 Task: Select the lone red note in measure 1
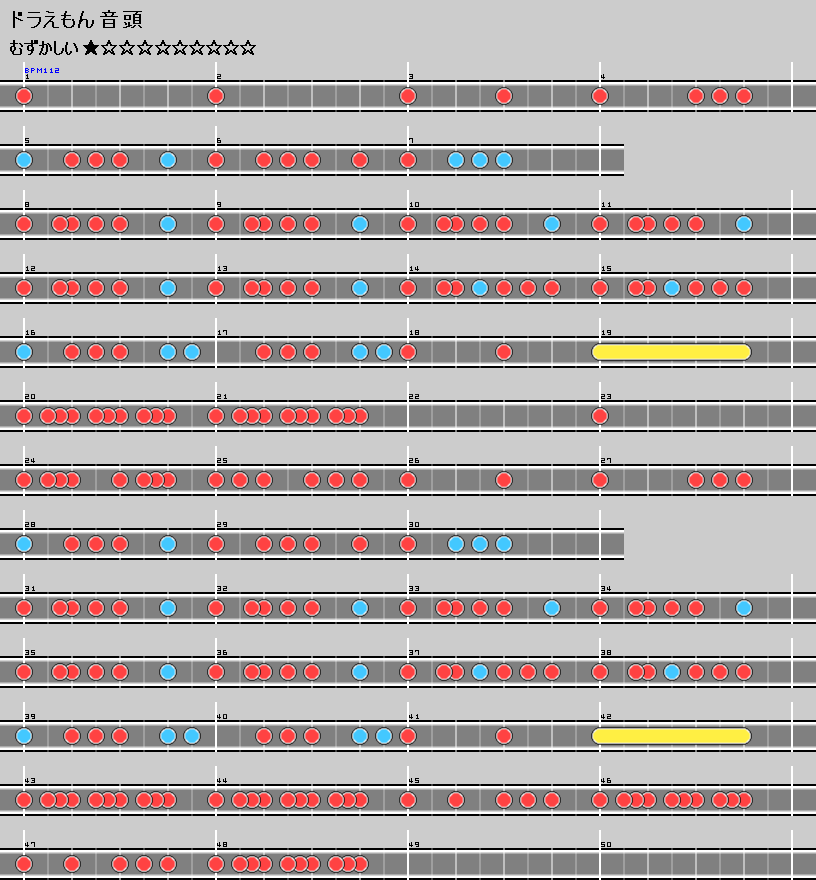(24, 96)
